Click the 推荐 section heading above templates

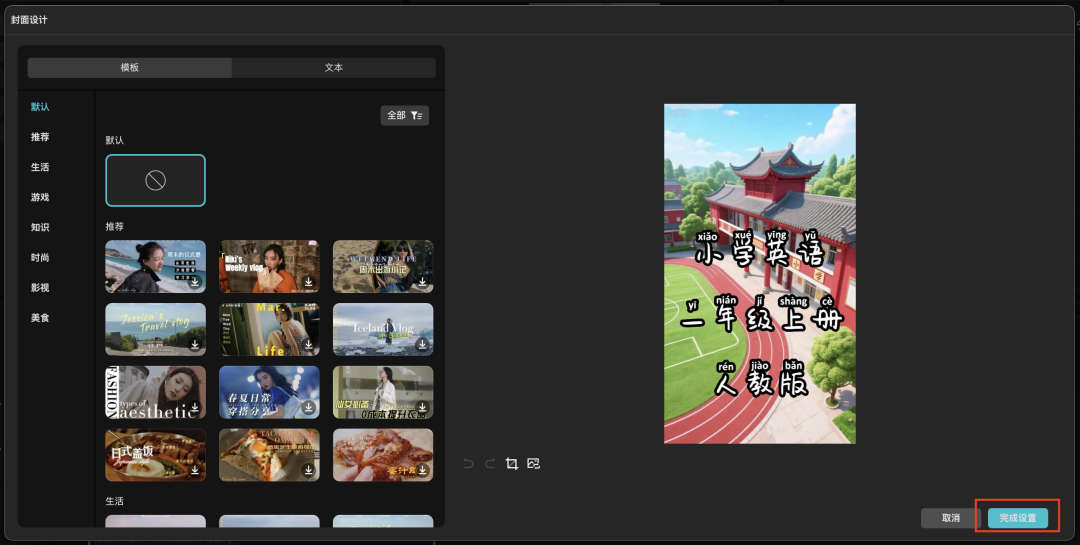pyautogui.click(x=114, y=227)
